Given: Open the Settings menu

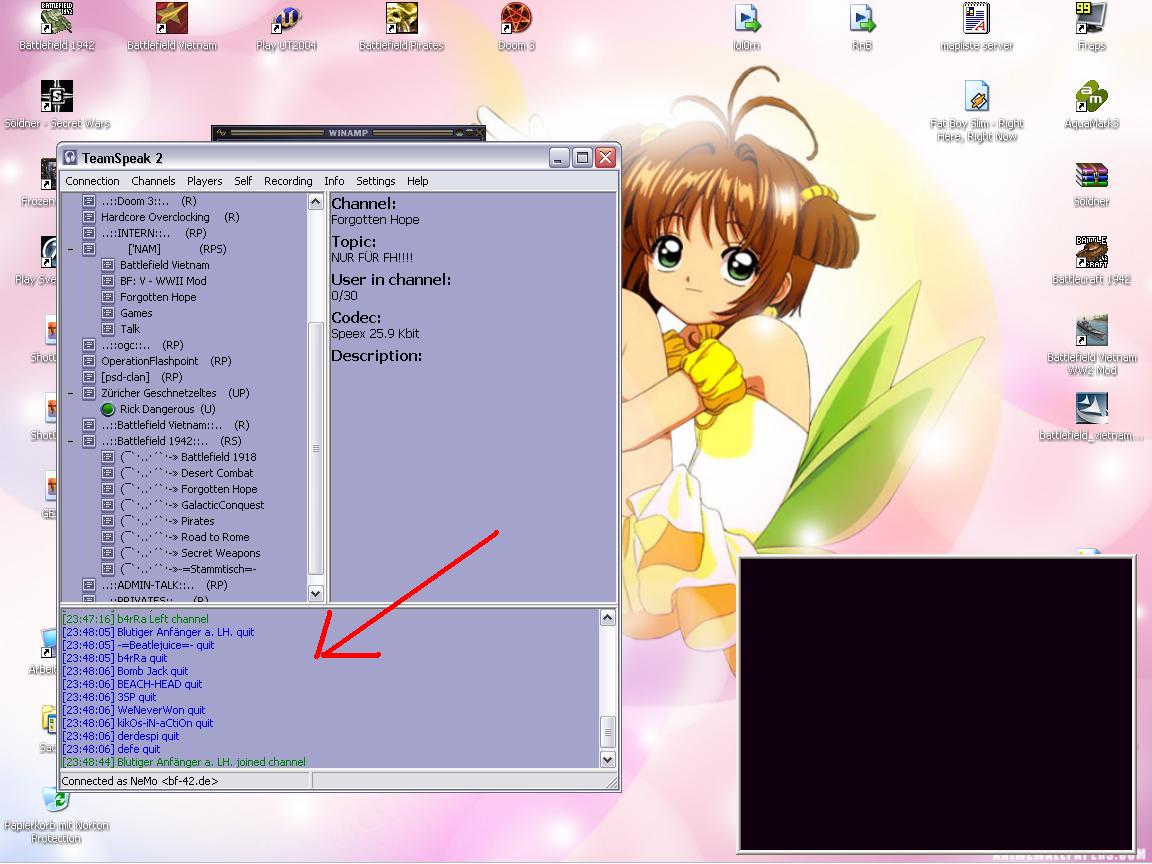Looking at the screenshot, I should (375, 181).
